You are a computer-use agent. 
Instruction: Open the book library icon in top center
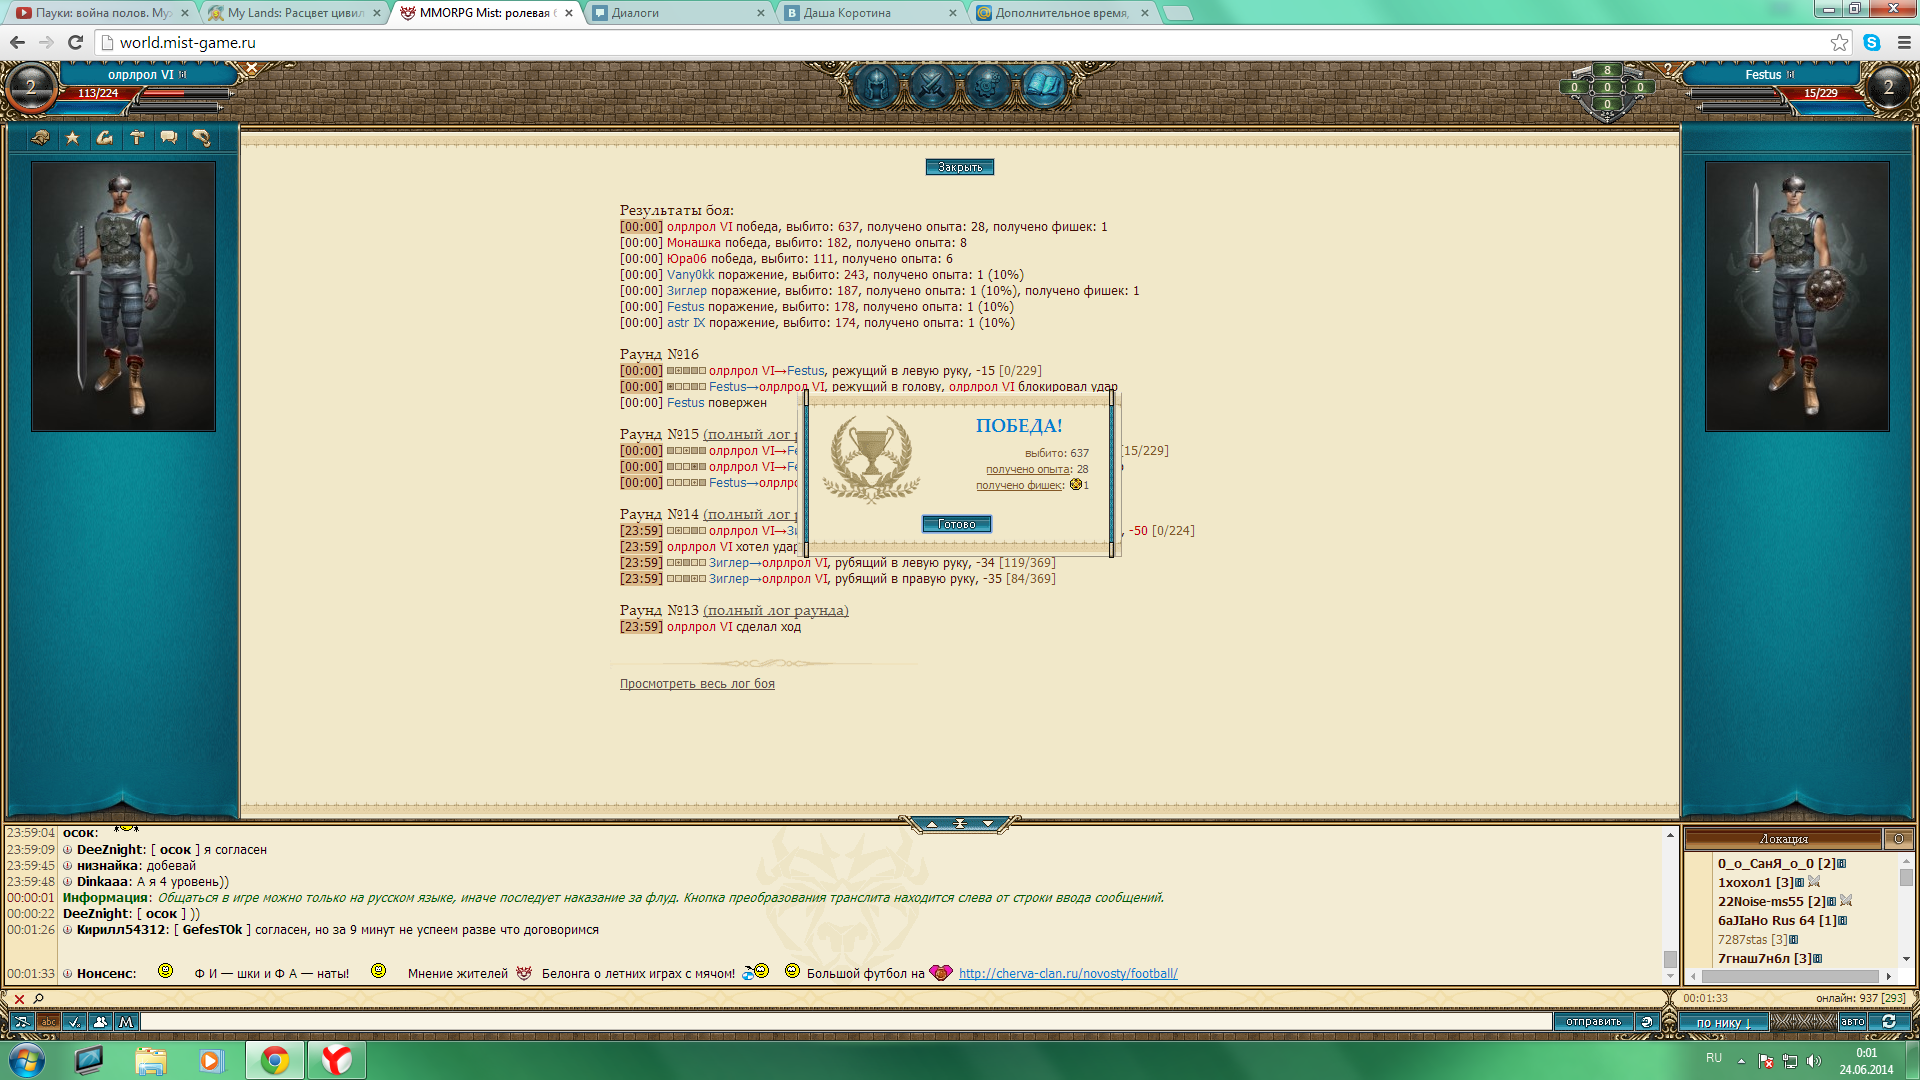(x=1043, y=87)
